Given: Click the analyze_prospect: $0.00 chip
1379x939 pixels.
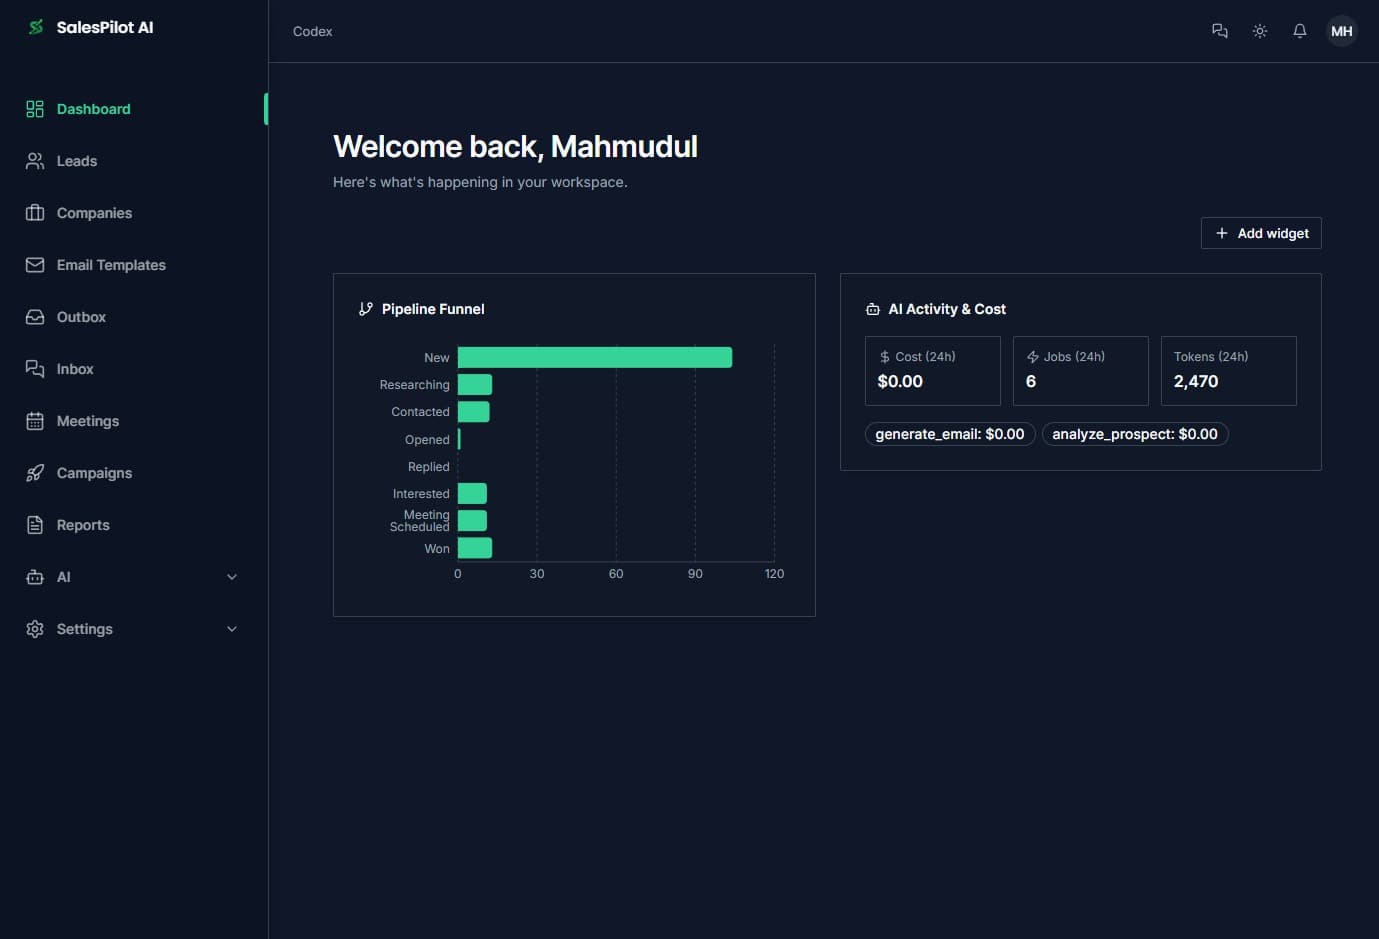Looking at the screenshot, I should click(x=1135, y=434).
